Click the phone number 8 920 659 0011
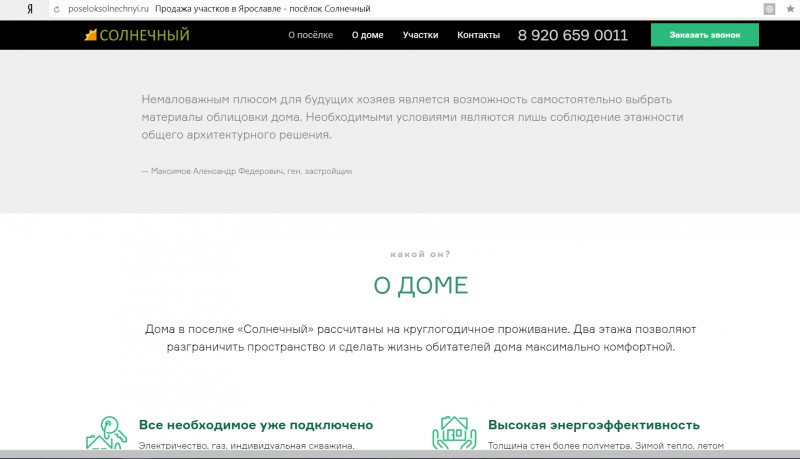Image resolution: width=800 pixels, height=459 pixels. click(x=572, y=35)
